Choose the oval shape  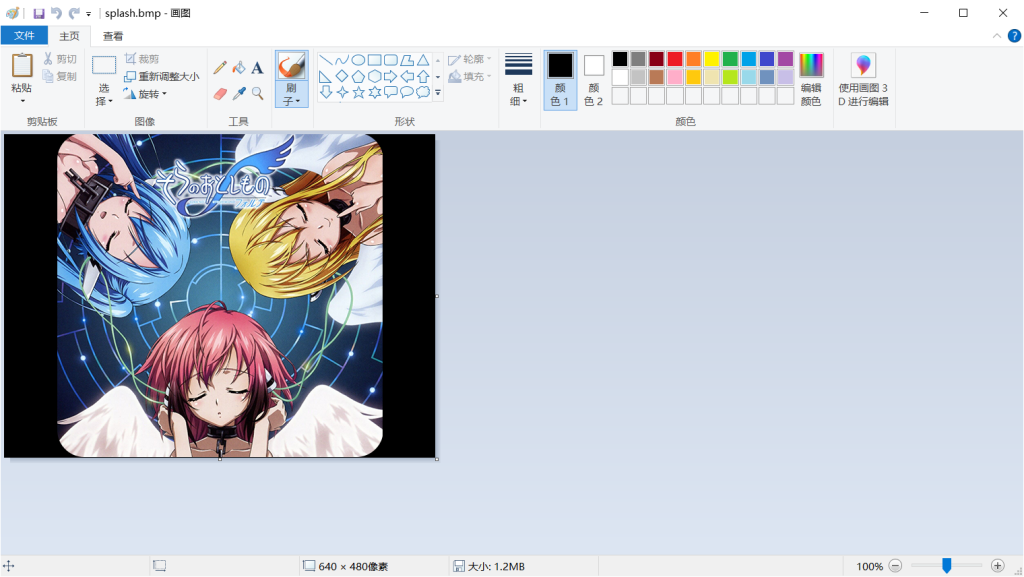pos(358,60)
